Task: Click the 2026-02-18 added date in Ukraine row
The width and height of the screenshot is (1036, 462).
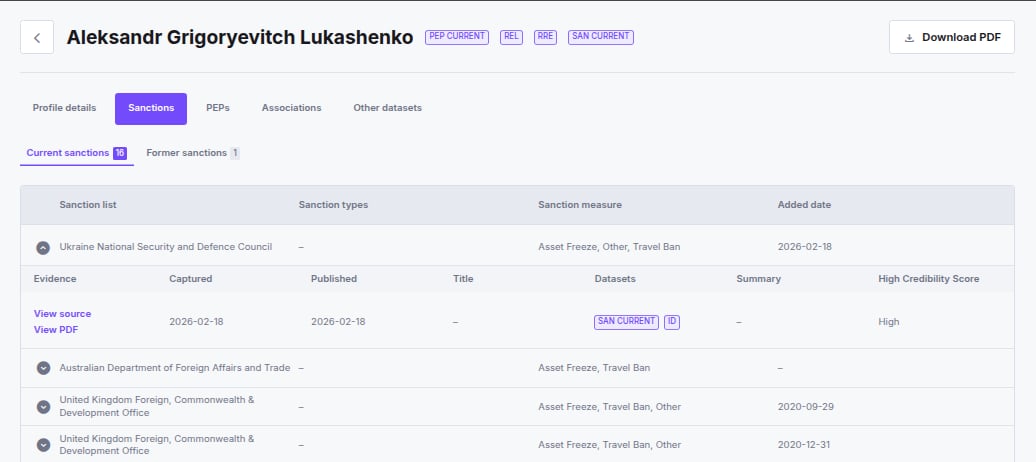Action: (805, 247)
